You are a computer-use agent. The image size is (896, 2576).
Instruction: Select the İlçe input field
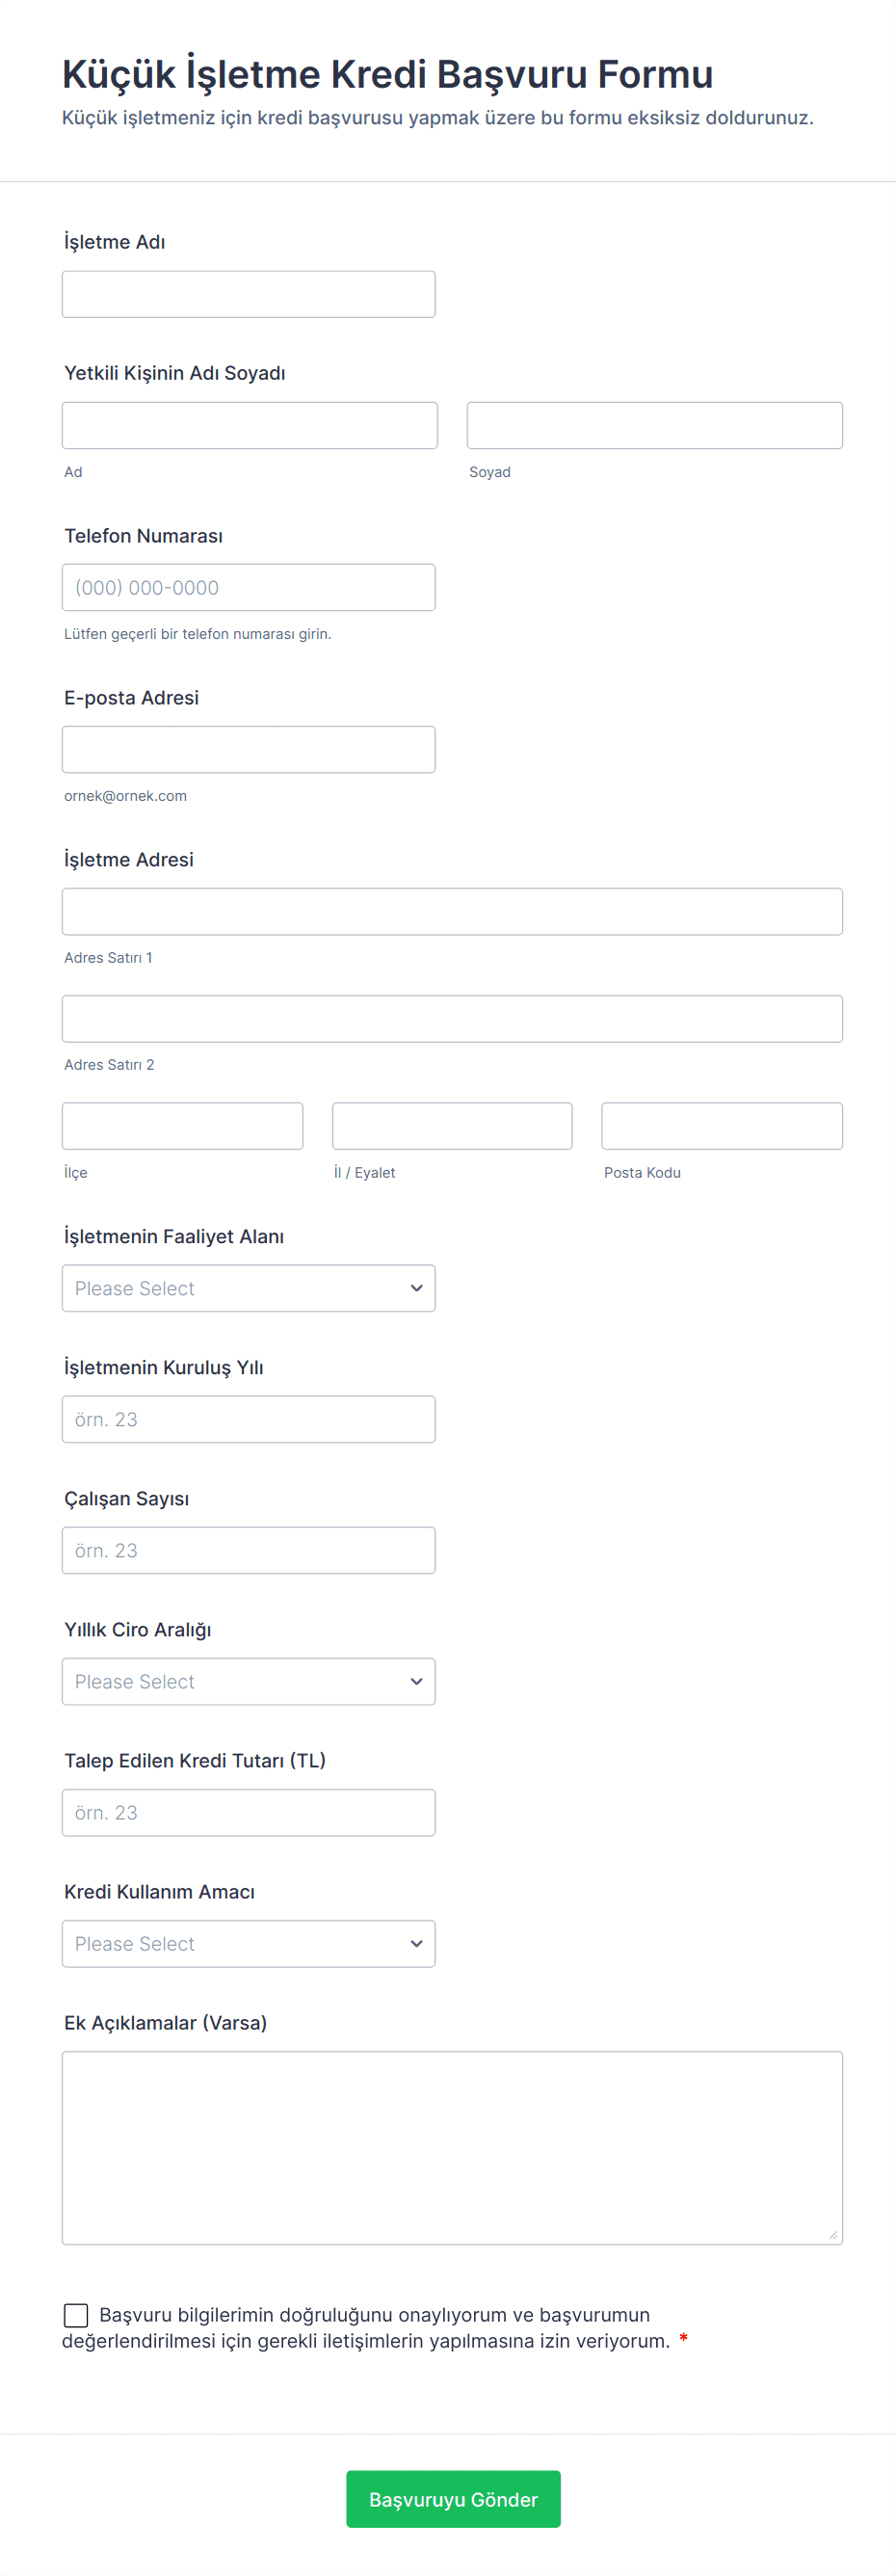coord(182,1126)
